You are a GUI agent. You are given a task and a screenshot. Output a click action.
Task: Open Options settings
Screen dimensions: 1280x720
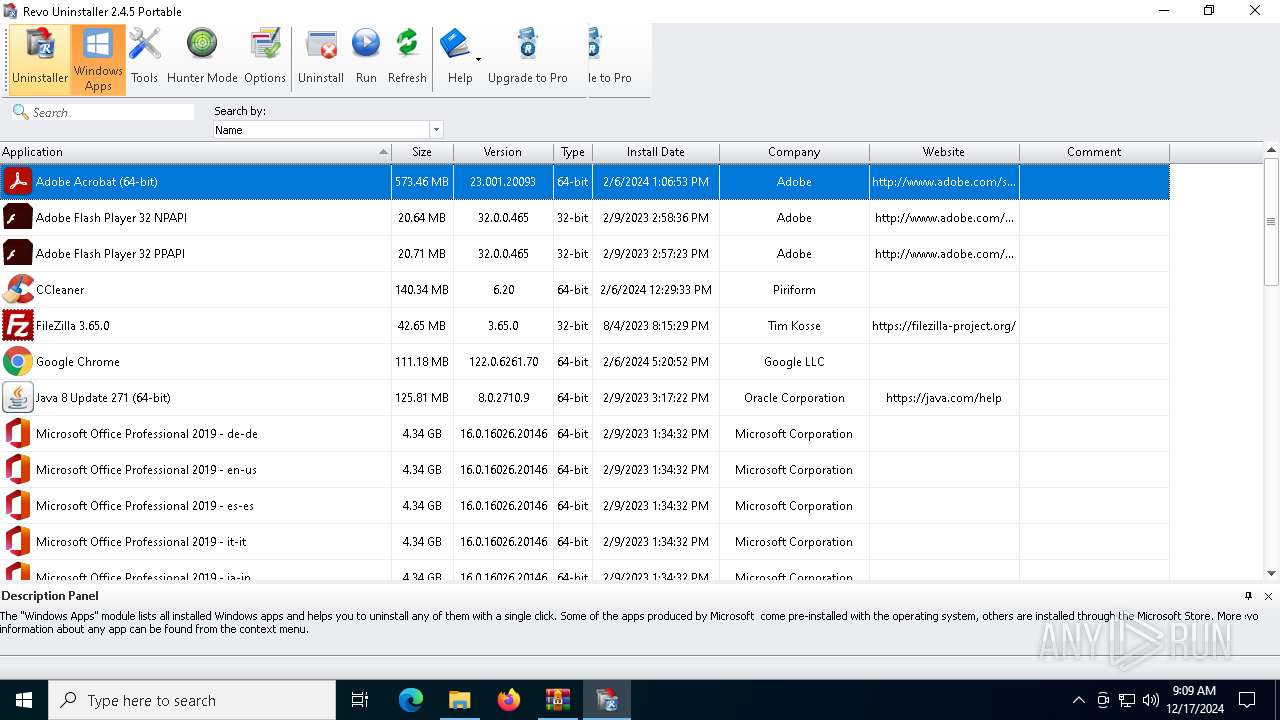click(x=265, y=60)
